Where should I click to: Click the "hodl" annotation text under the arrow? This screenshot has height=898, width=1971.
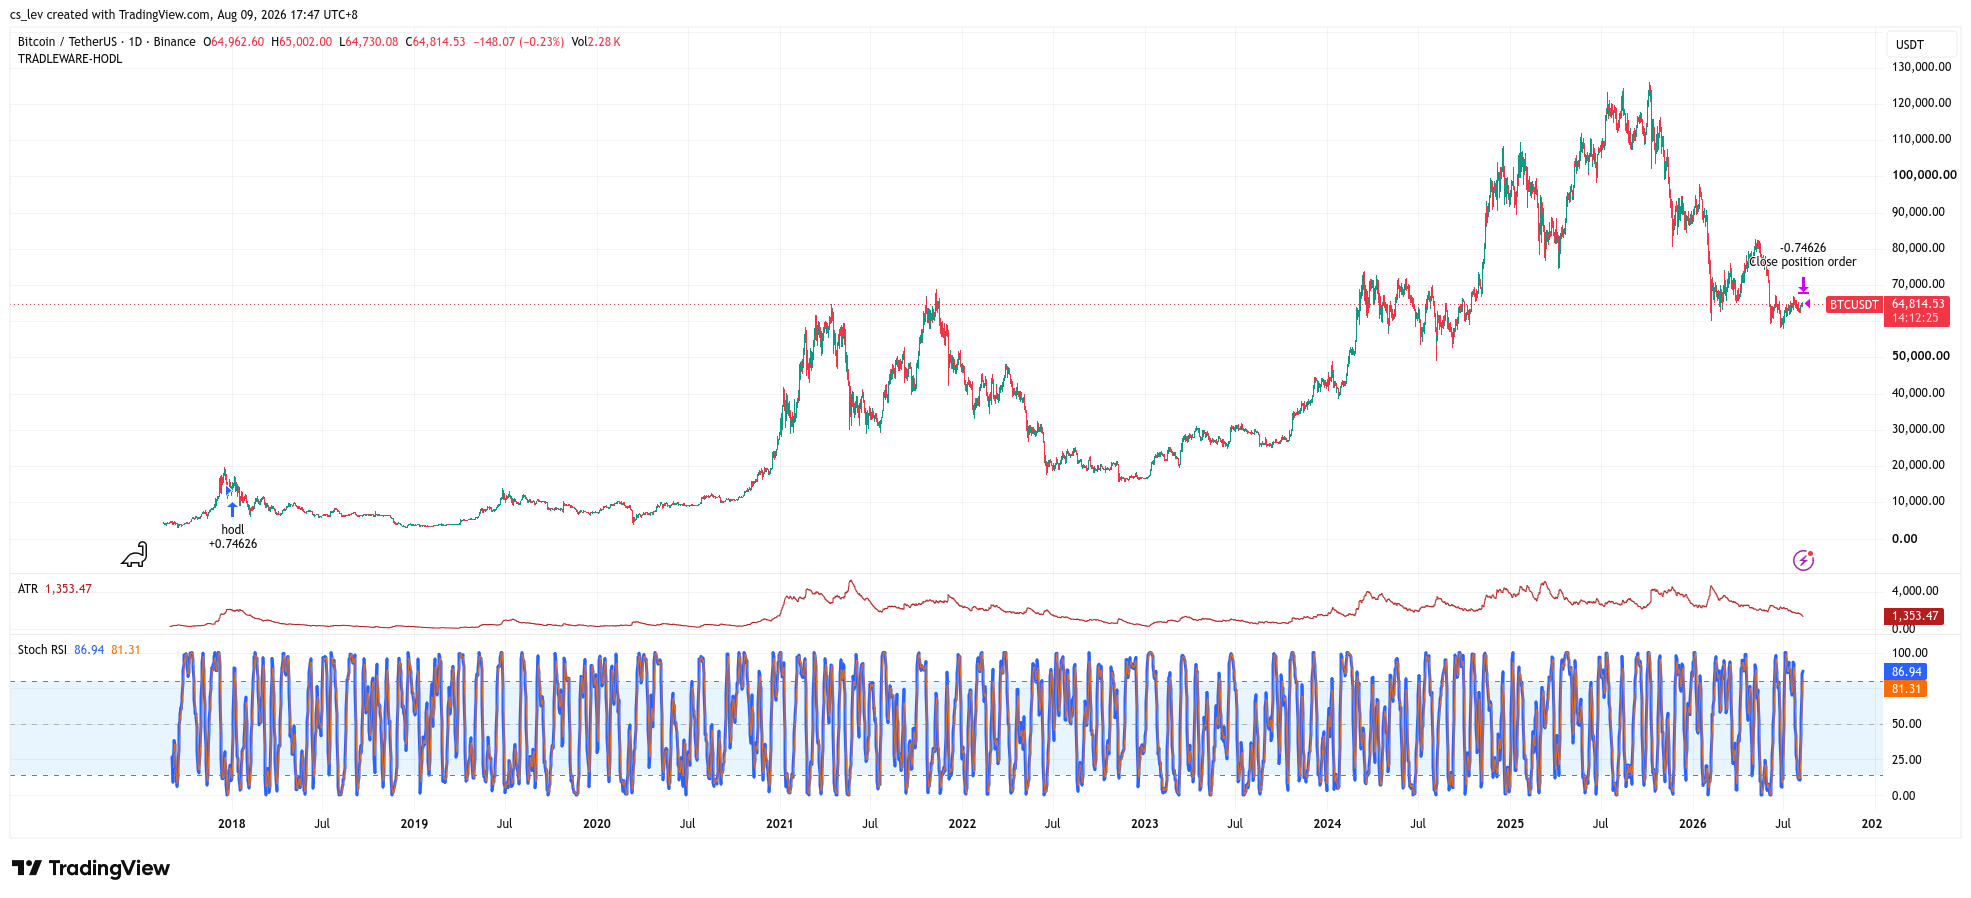click(x=233, y=530)
